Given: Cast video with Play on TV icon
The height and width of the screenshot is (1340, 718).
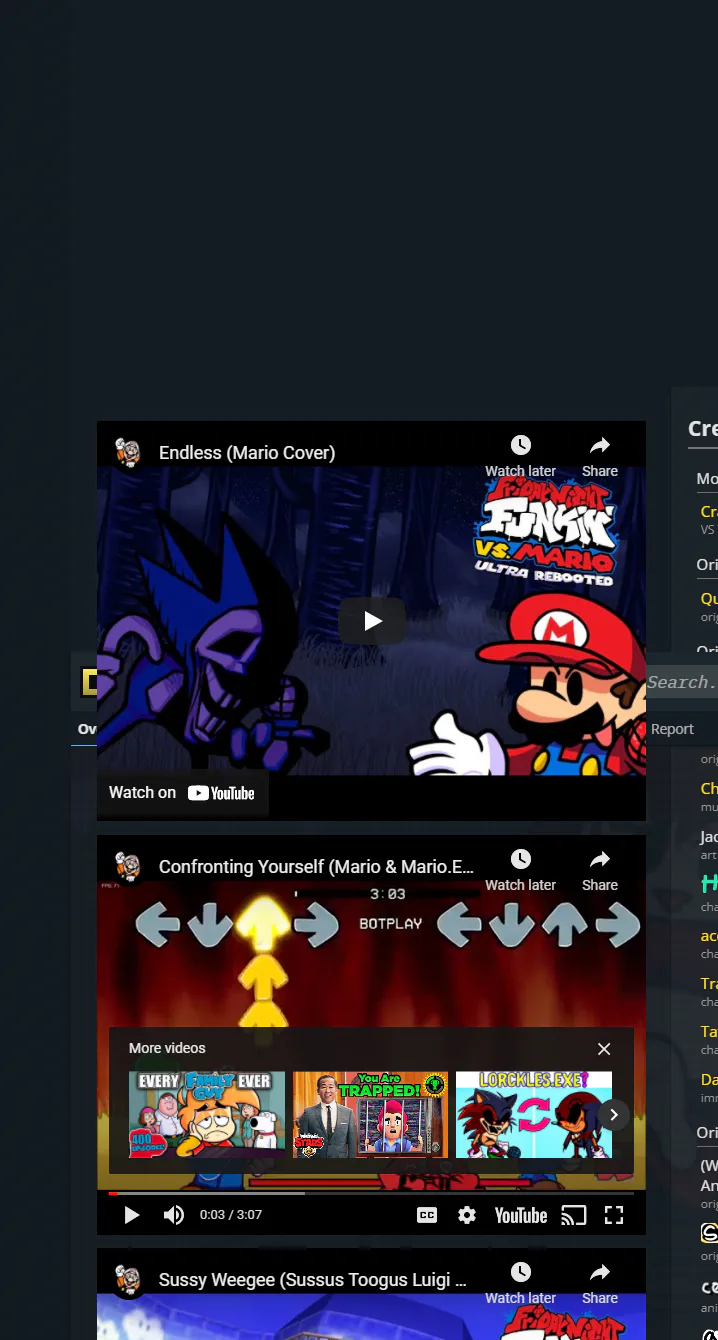Looking at the screenshot, I should coord(574,1215).
